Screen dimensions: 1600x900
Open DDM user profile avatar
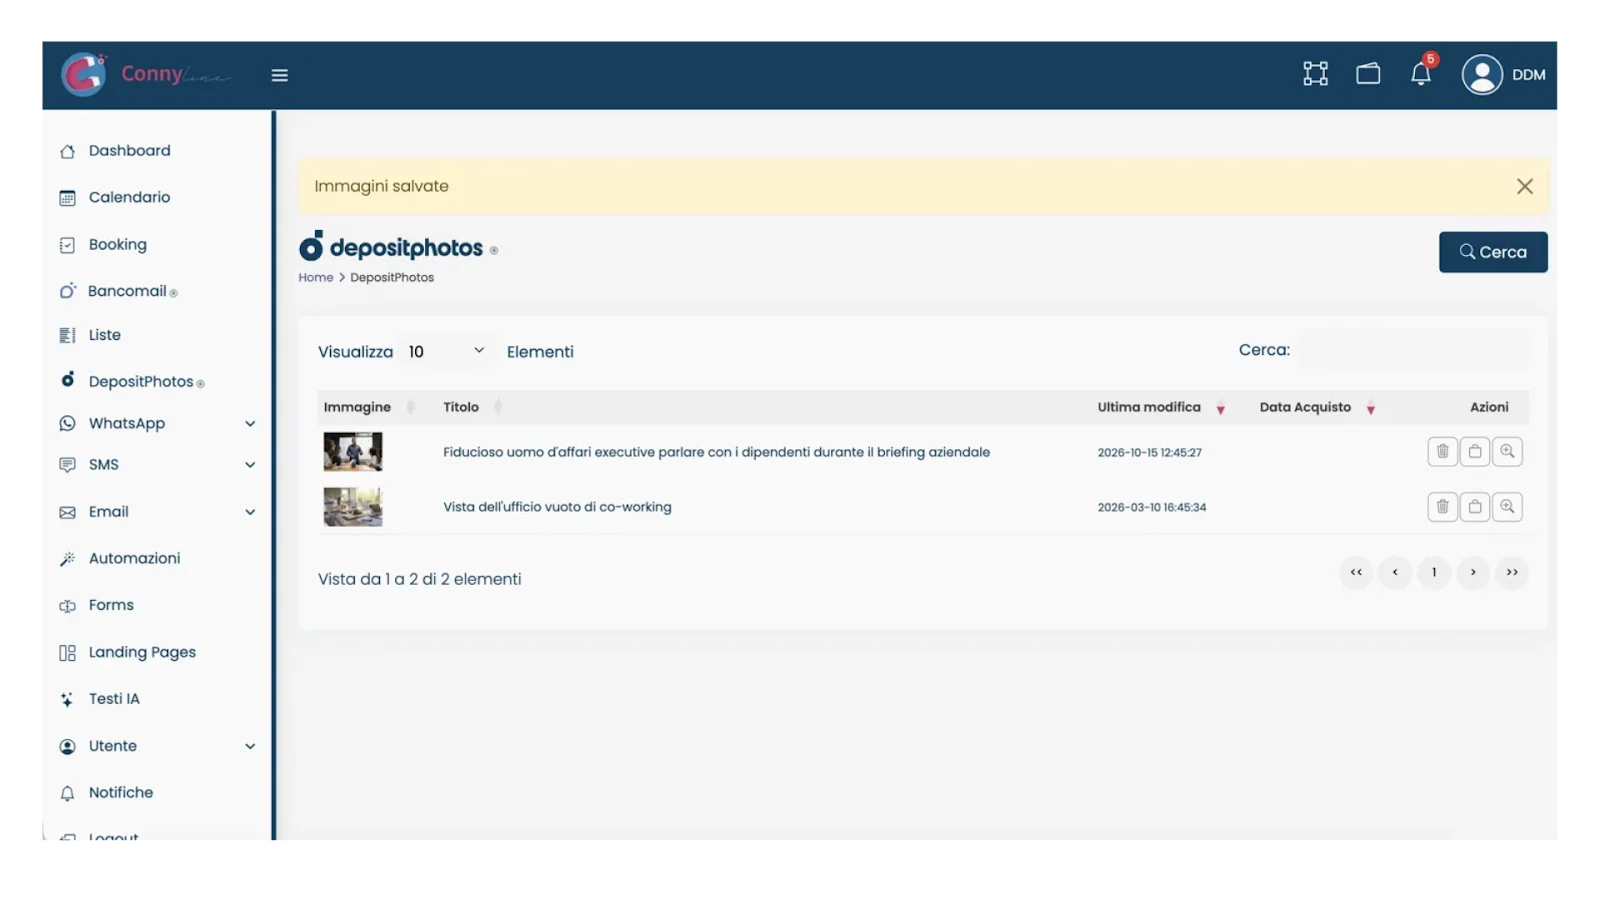point(1482,75)
